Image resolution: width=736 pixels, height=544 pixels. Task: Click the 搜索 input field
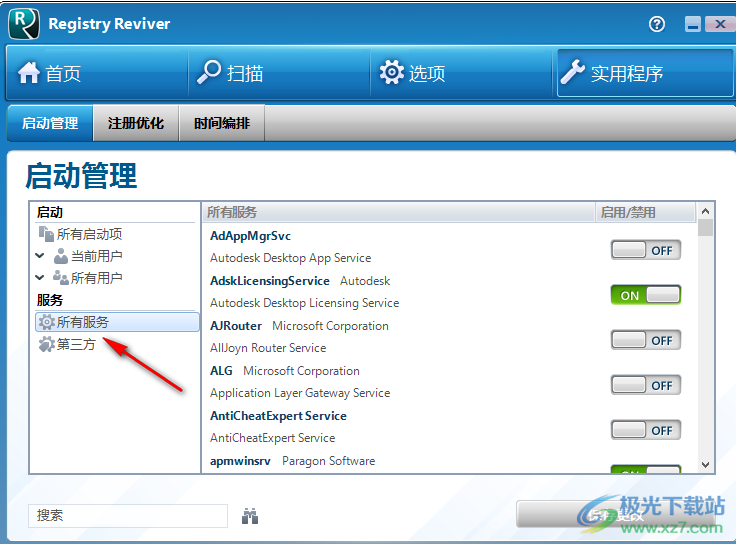pos(128,516)
